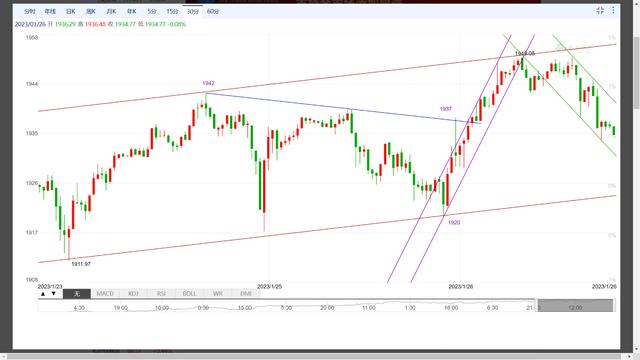Click the vertical page scrollbar thumb

[636, 73]
